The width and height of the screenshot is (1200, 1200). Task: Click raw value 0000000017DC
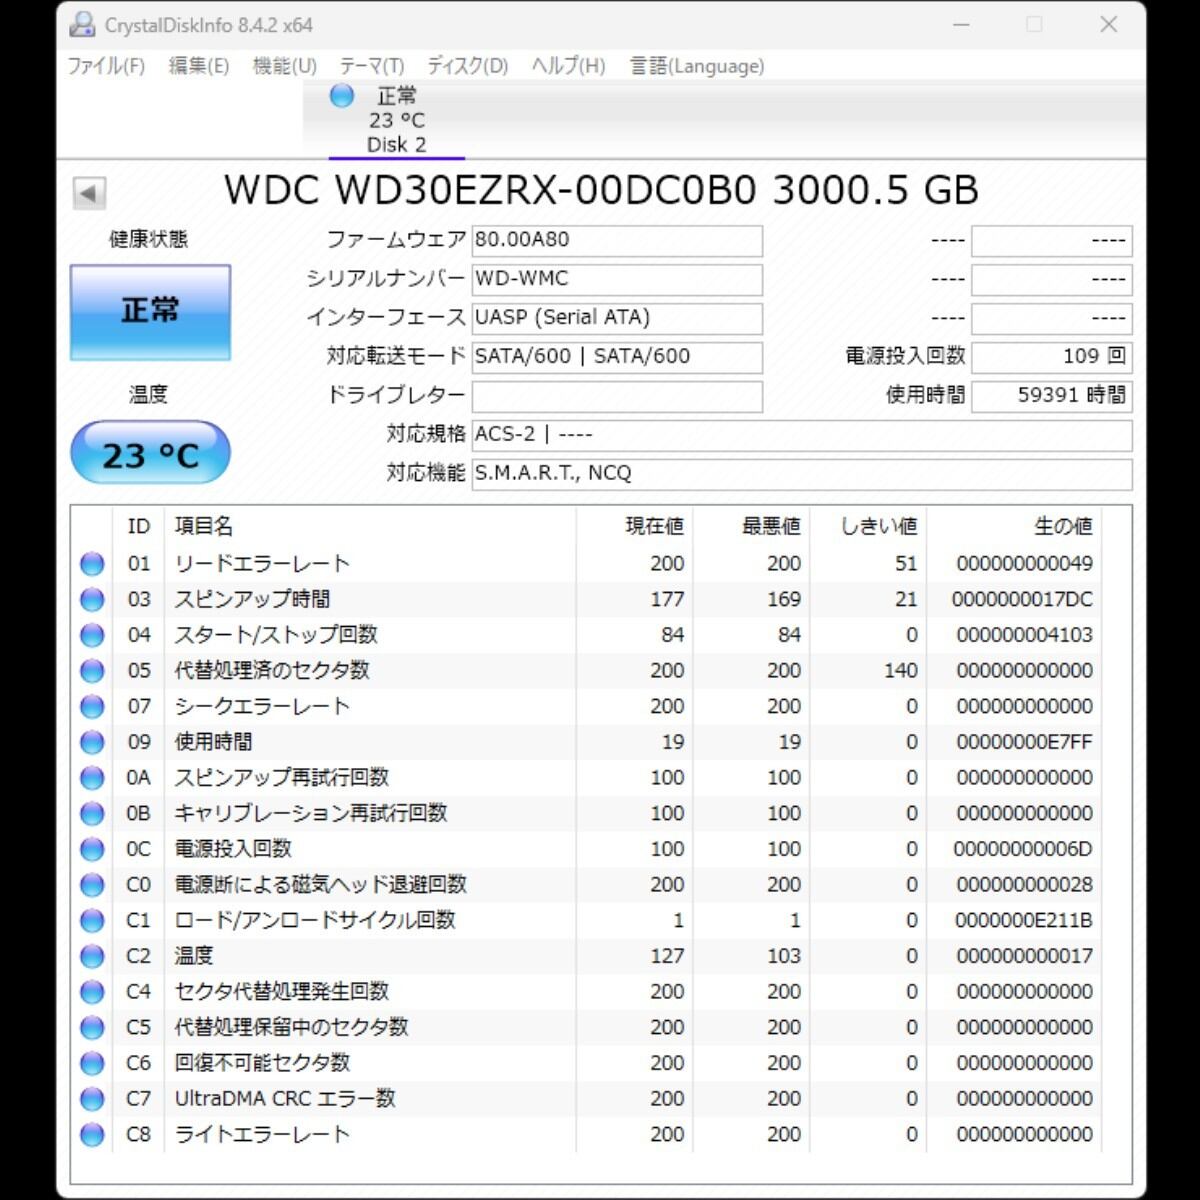1022,600
